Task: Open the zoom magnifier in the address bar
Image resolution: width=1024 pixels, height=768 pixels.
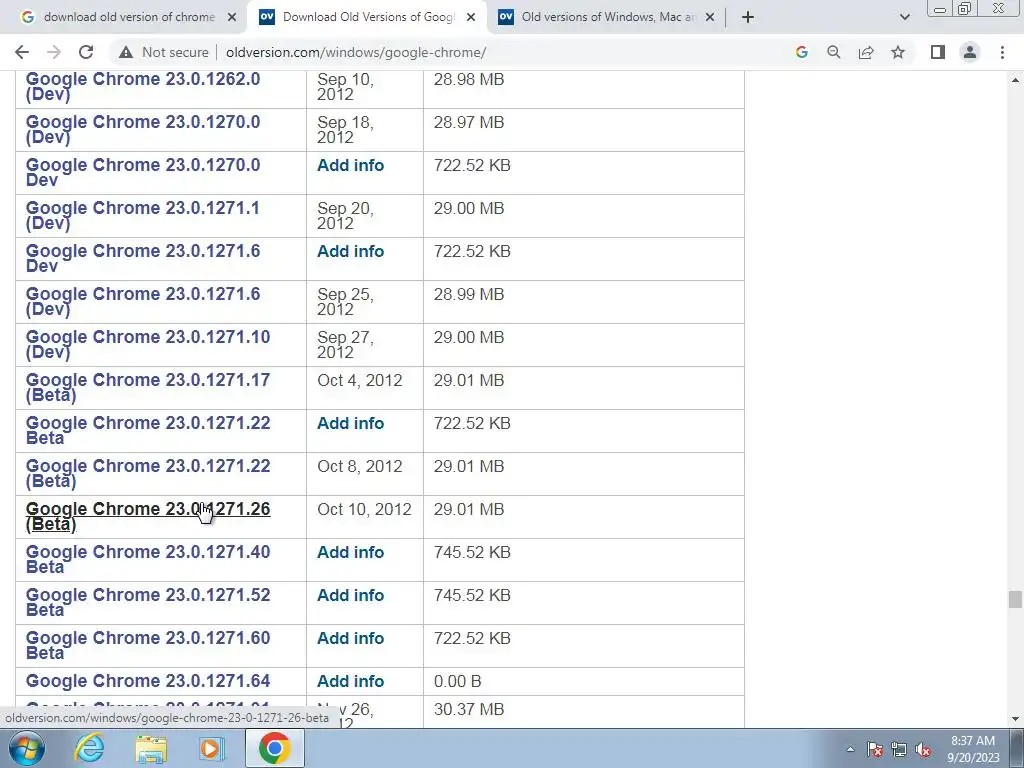Action: tap(834, 52)
